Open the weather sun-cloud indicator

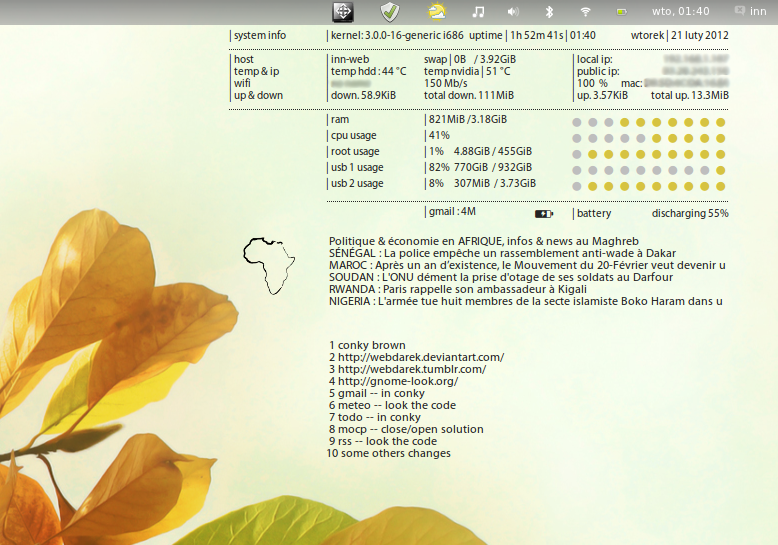(437, 11)
